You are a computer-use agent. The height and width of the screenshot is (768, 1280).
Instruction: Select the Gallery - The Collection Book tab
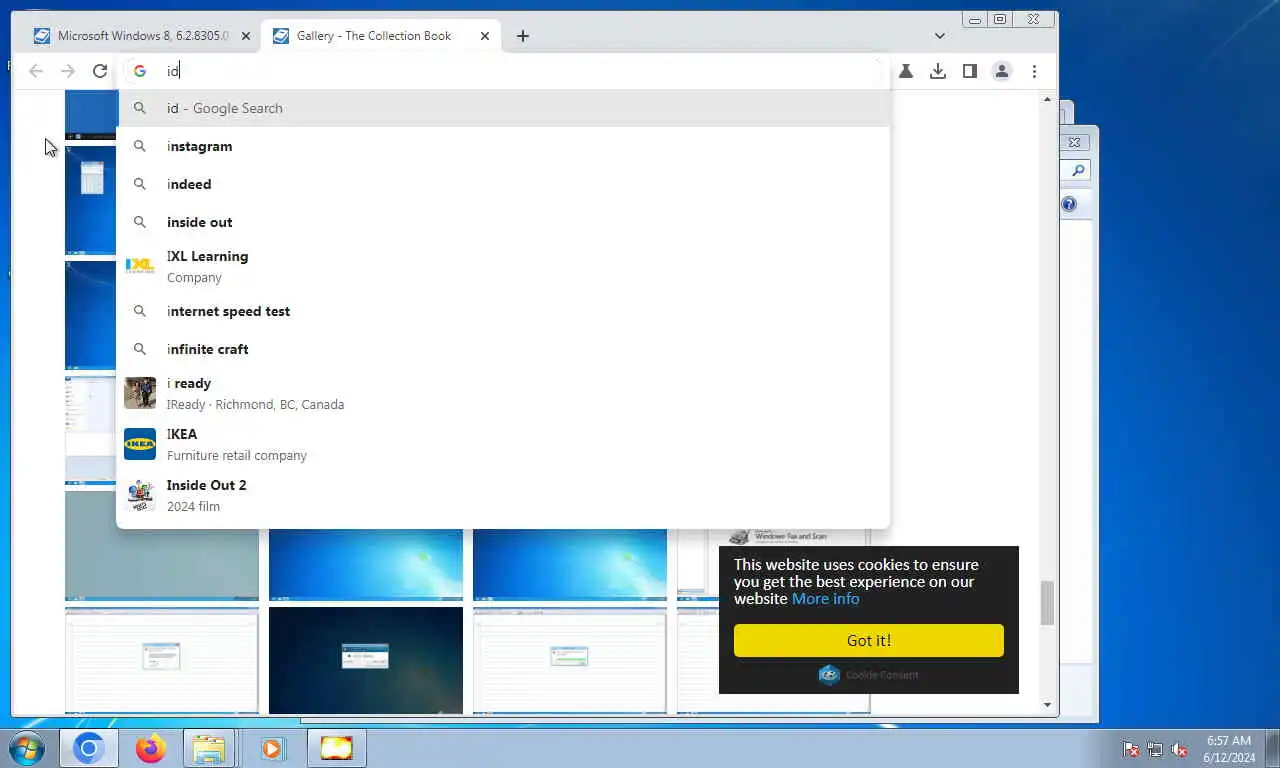381,36
